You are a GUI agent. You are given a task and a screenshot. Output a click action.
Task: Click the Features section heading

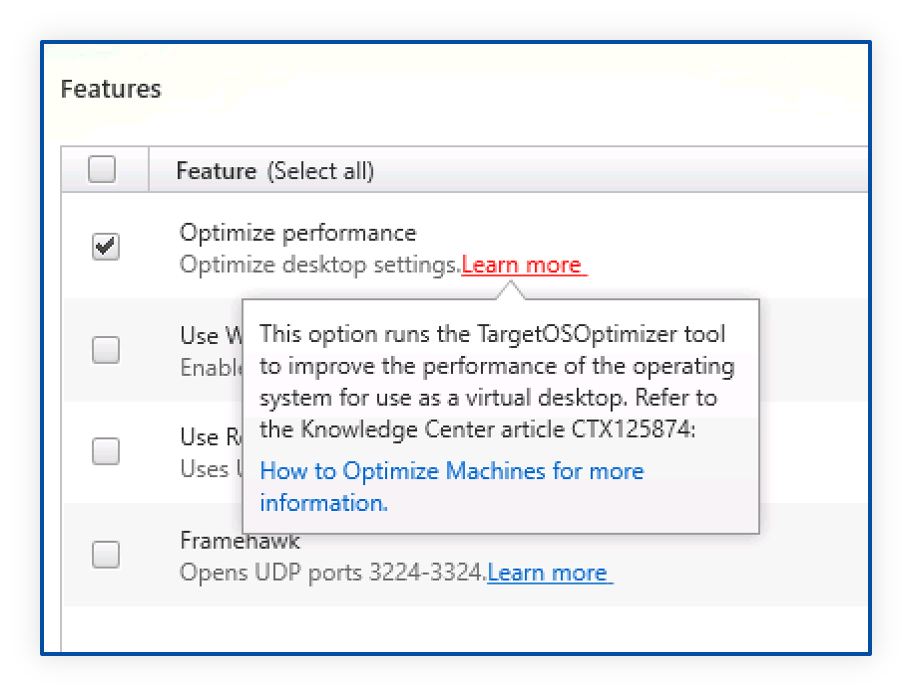coord(111,89)
